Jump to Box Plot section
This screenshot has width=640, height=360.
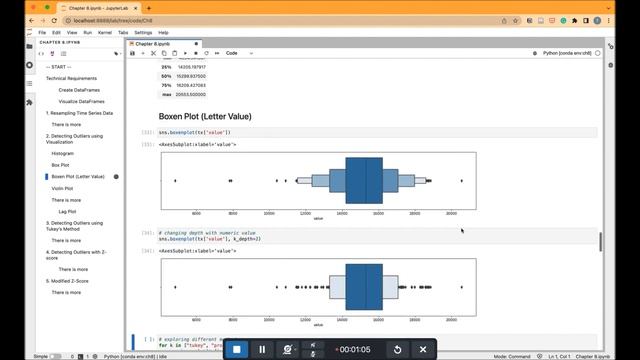tap(60, 165)
